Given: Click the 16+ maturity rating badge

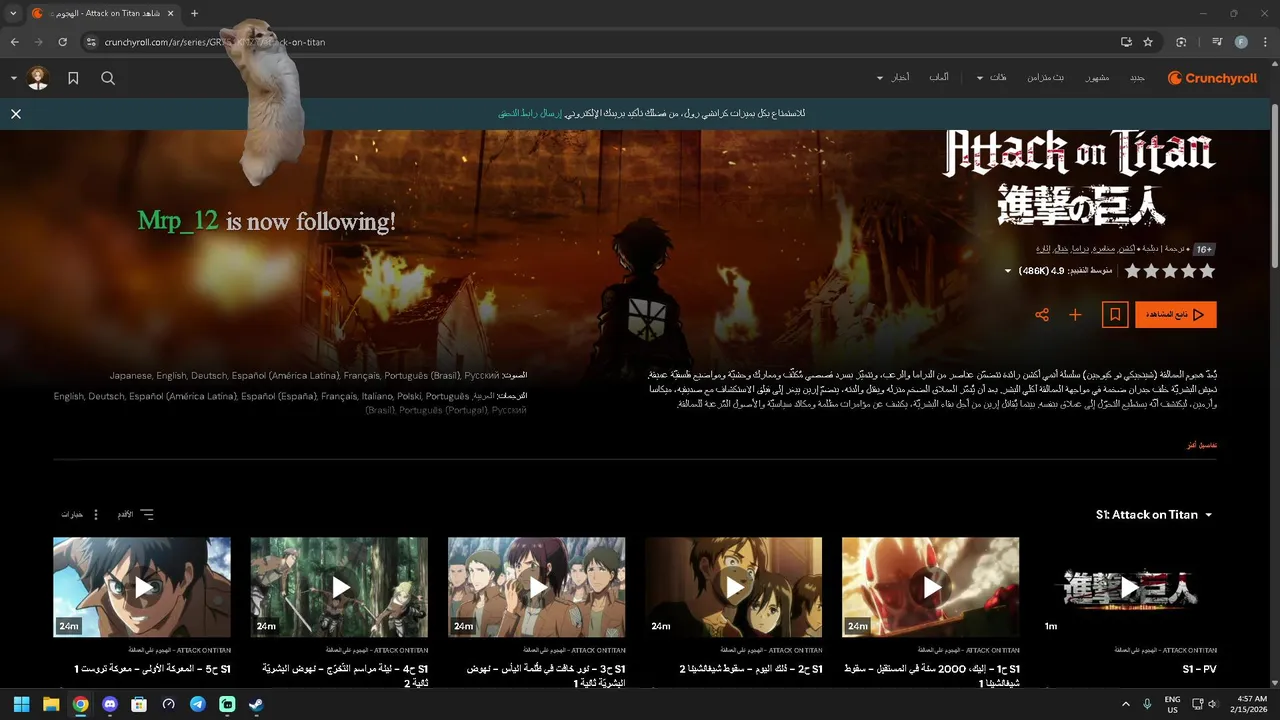Looking at the screenshot, I should coord(1204,249).
